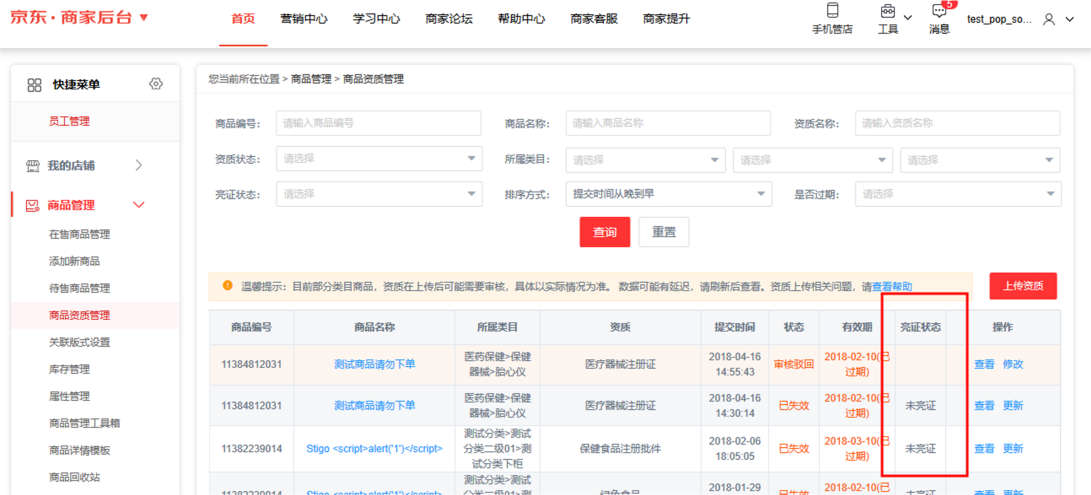The height and width of the screenshot is (495, 1091).
Task: Open 测试商品请勿下单 in the 审核驳回 row
Action: click(374, 364)
